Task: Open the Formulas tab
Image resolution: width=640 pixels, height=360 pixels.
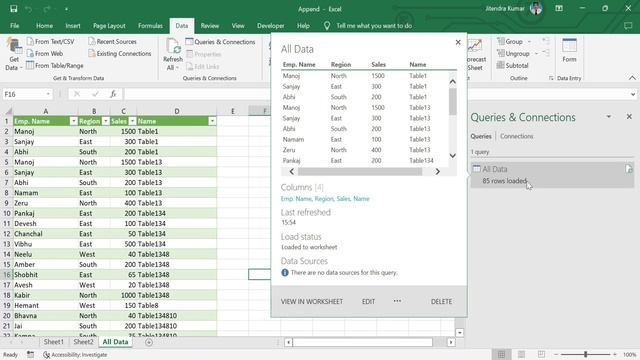Action: (x=150, y=26)
